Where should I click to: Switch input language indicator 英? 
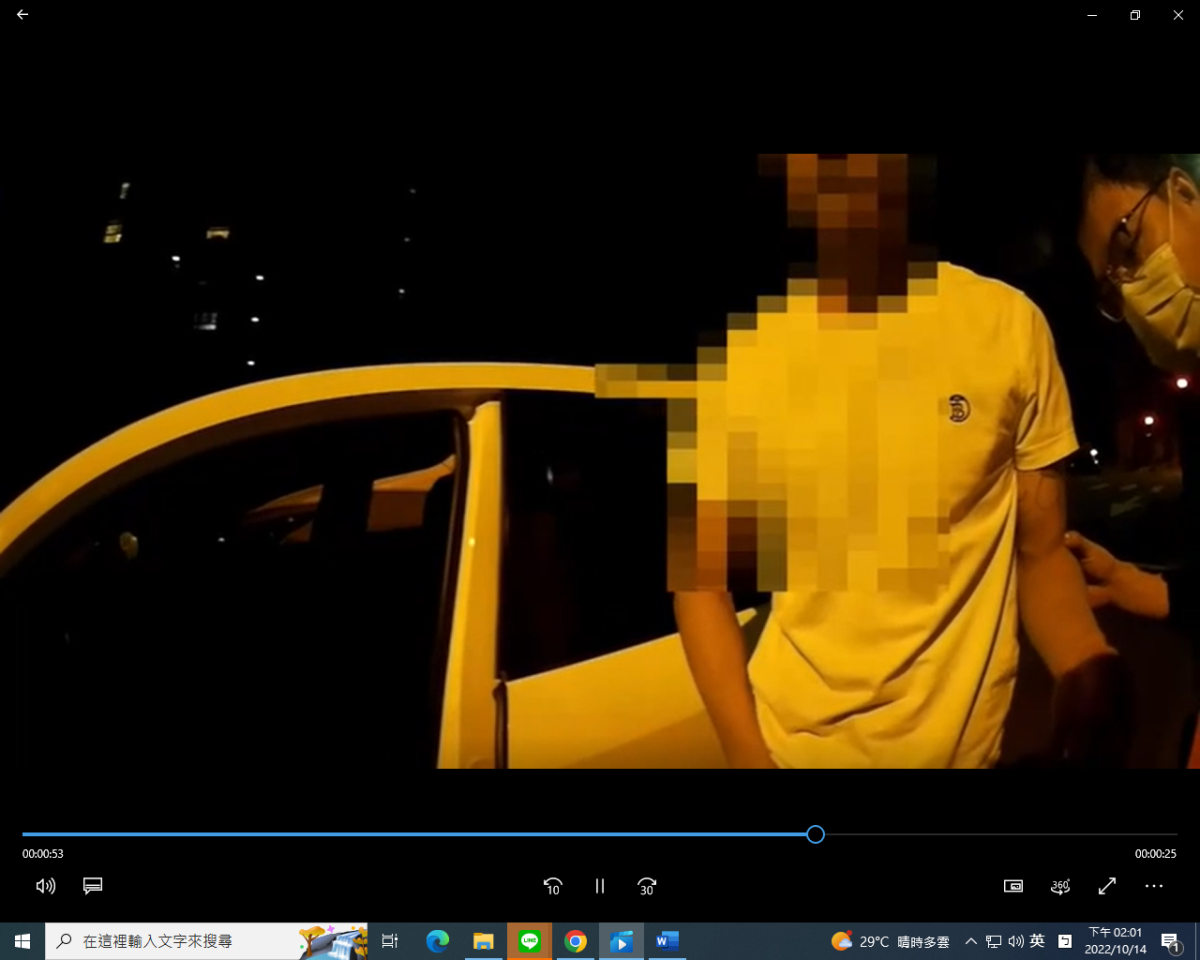coord(1038,941)
